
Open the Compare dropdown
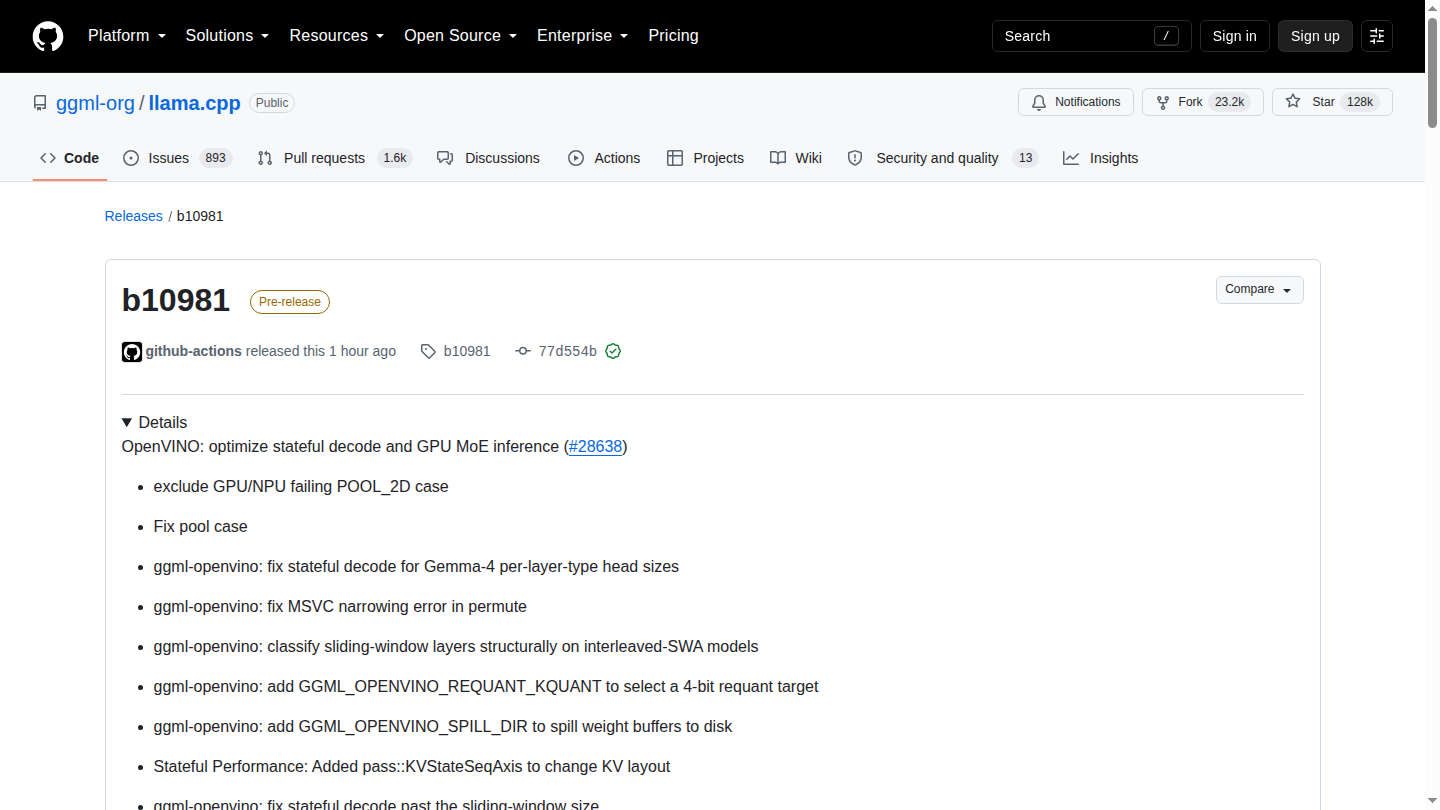[x=1260, y=289]
